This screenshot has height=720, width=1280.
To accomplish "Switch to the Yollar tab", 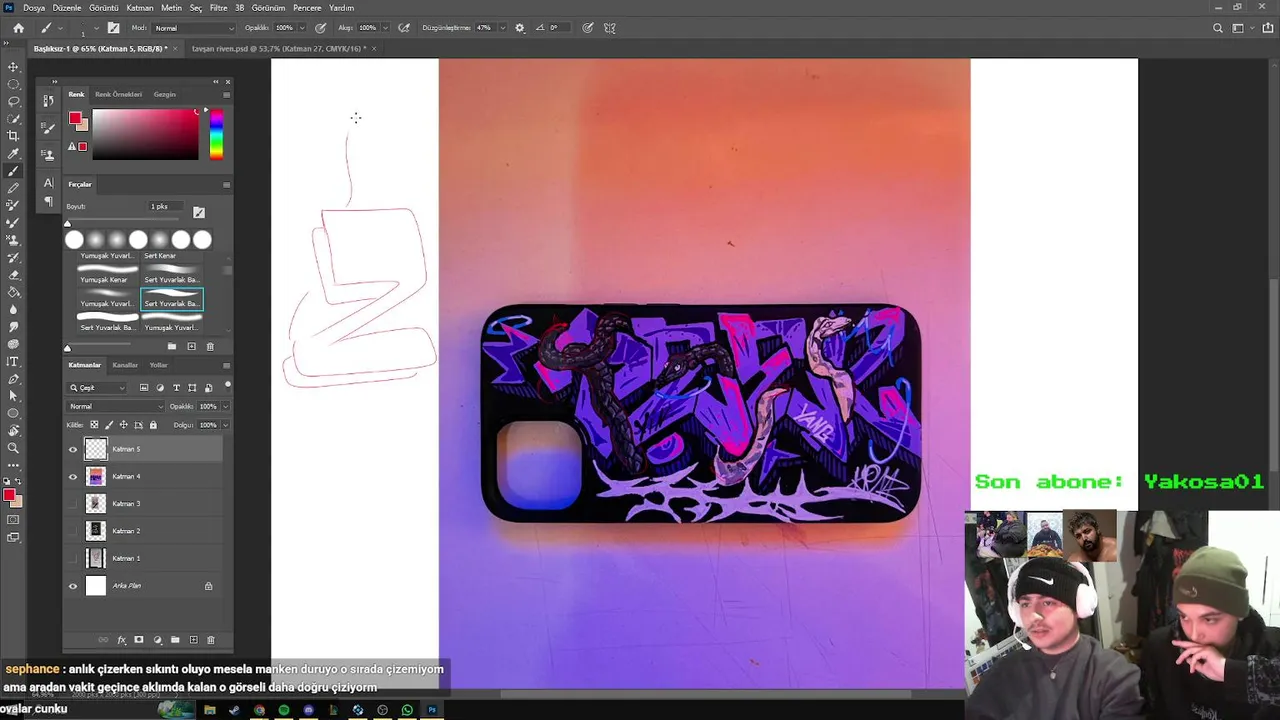I will click(x=158, y=365).
